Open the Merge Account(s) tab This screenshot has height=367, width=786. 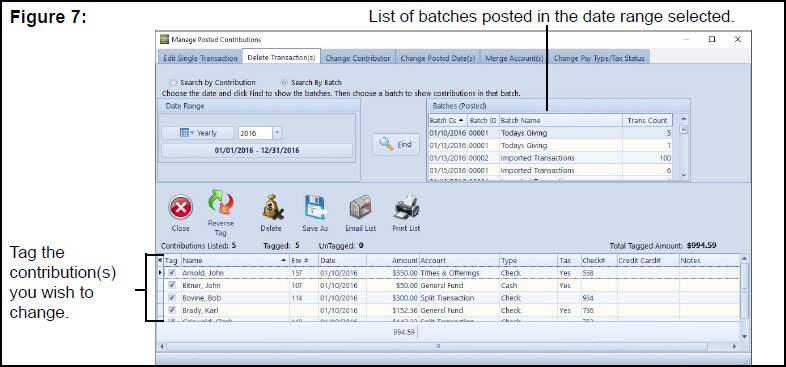click(514, 58)
